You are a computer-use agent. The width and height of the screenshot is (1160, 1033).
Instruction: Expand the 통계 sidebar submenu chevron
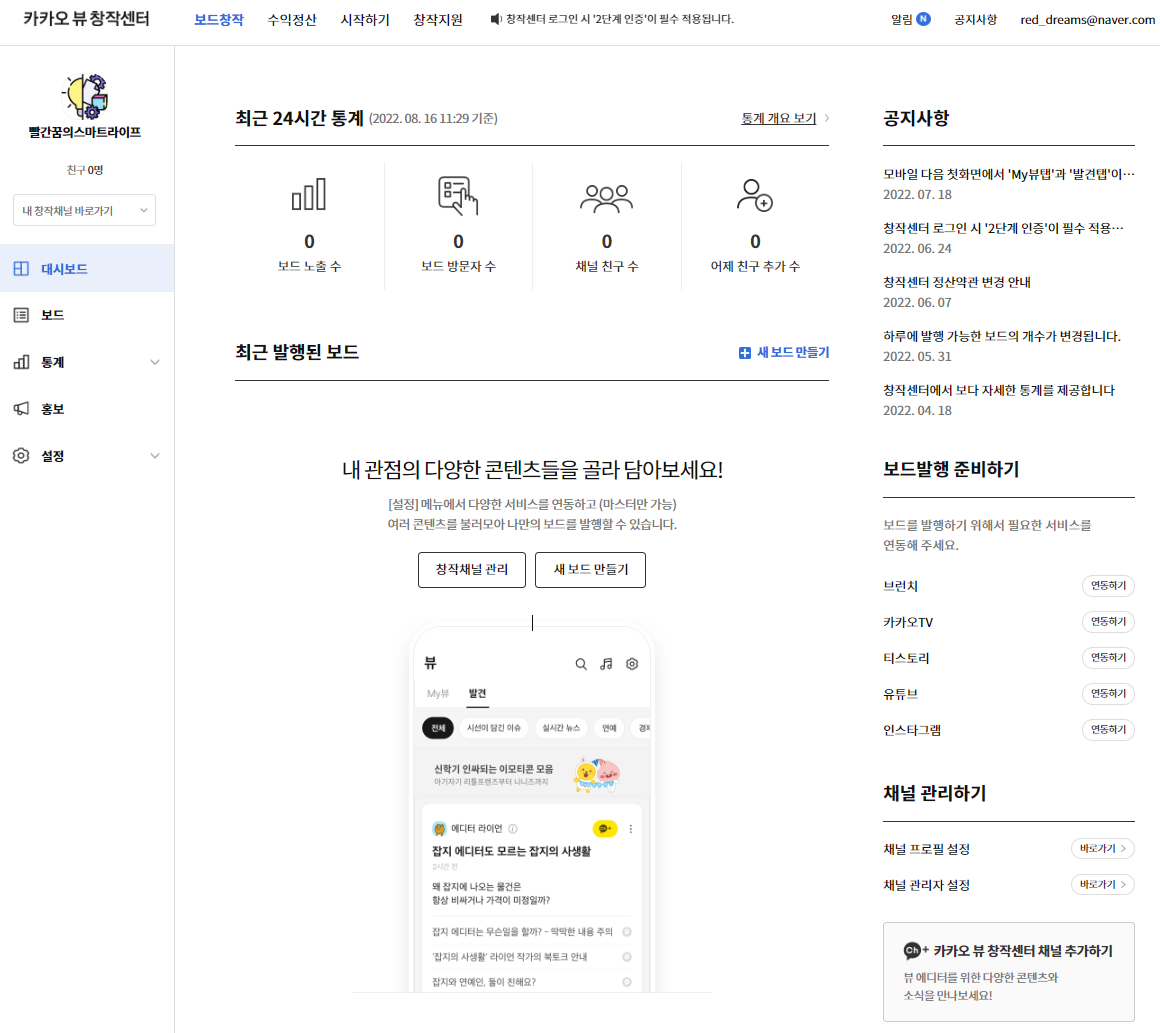(x=155, y=362)
